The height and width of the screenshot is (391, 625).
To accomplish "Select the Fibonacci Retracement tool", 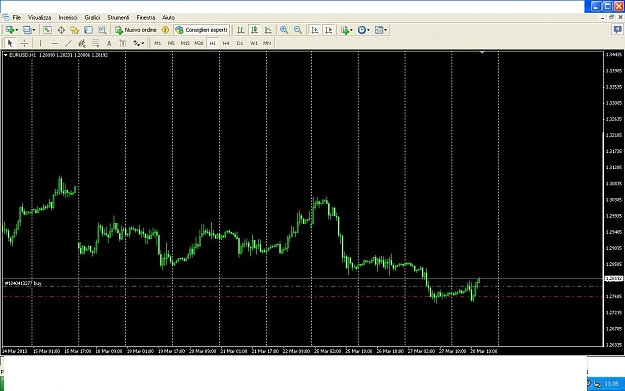I will (x=95, y=43).
